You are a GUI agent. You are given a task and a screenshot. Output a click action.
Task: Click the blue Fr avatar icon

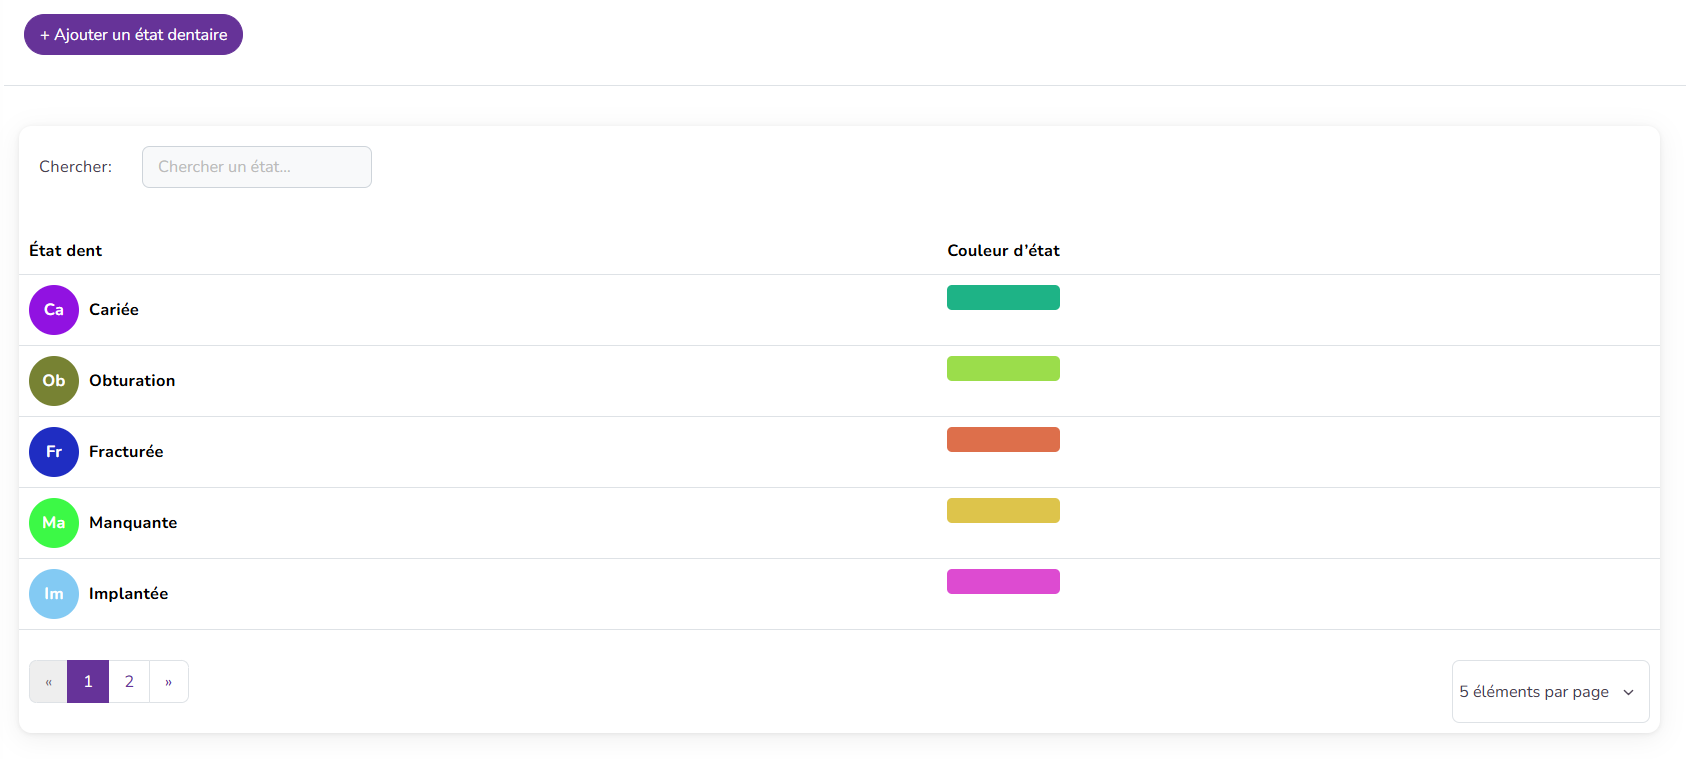point(54,452)
